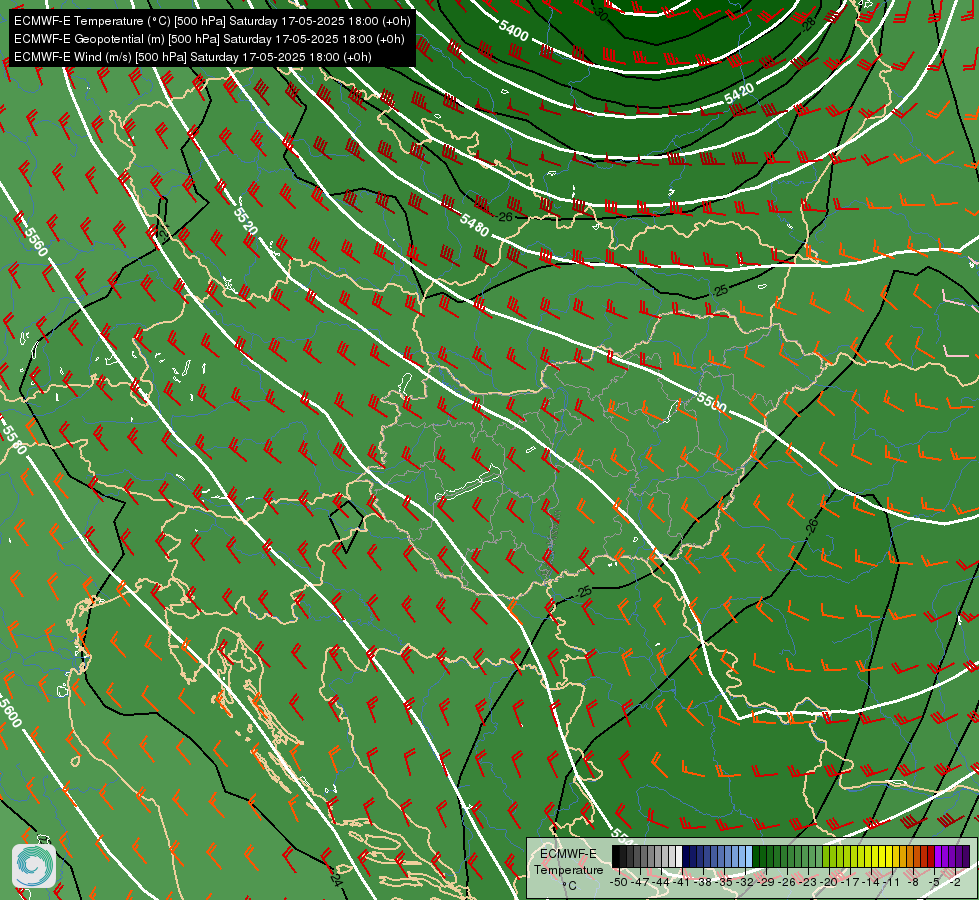Click the -11 value on the legend scale
Viewport: 979px width, 900px height.
[x=891, y=882]
